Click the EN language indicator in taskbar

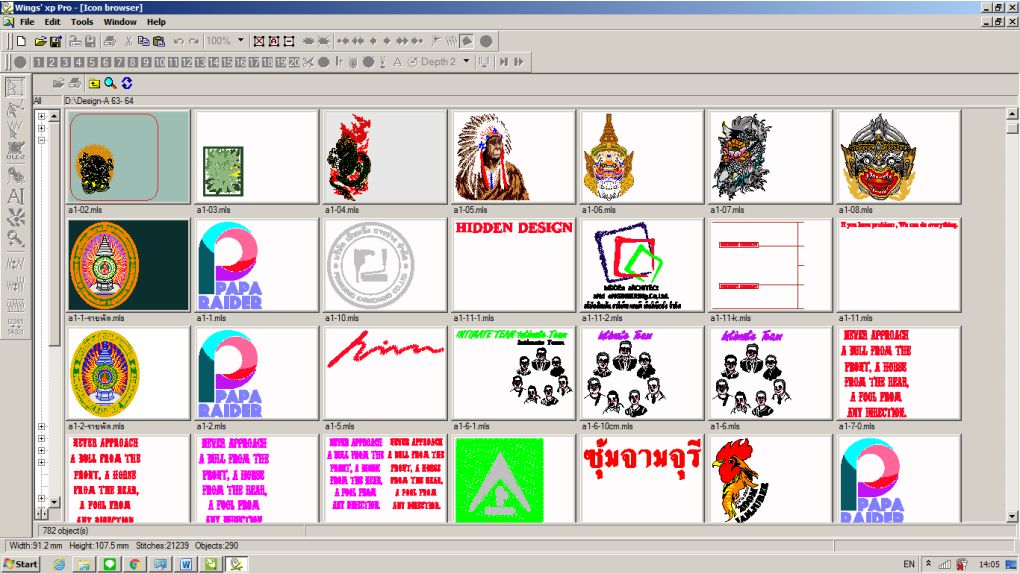click(908, 564)
